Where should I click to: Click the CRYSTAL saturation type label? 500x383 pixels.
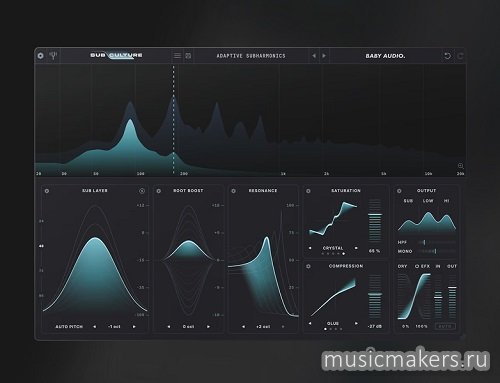333,248
